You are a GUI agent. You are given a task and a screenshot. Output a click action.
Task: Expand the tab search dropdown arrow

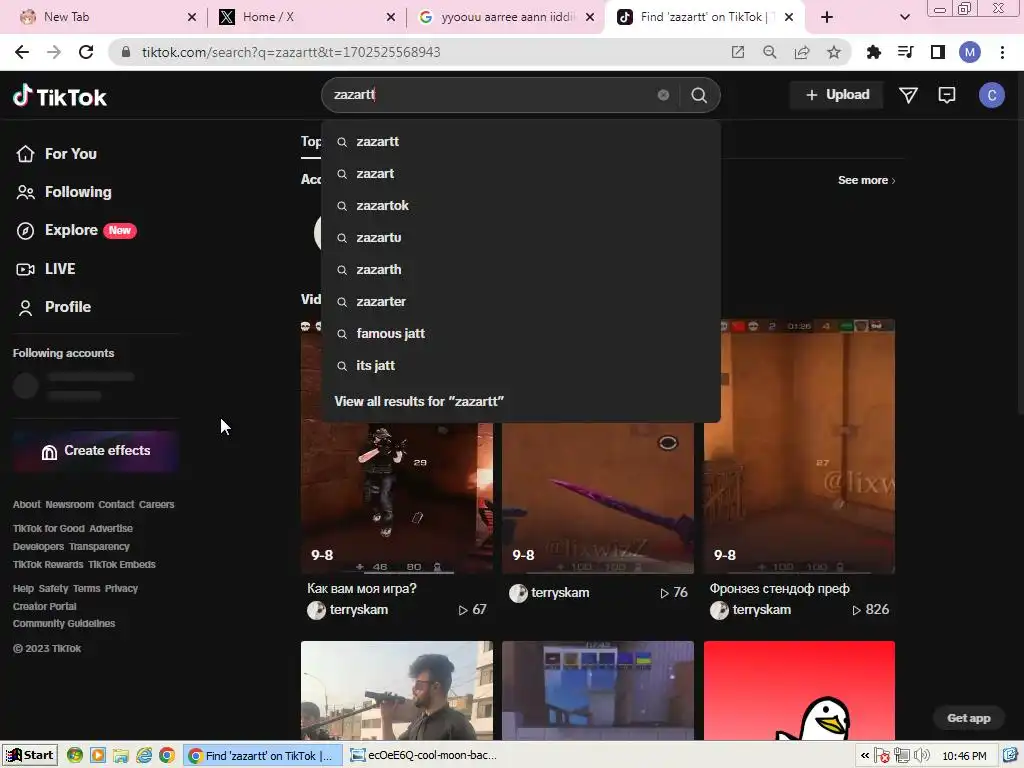904,17
